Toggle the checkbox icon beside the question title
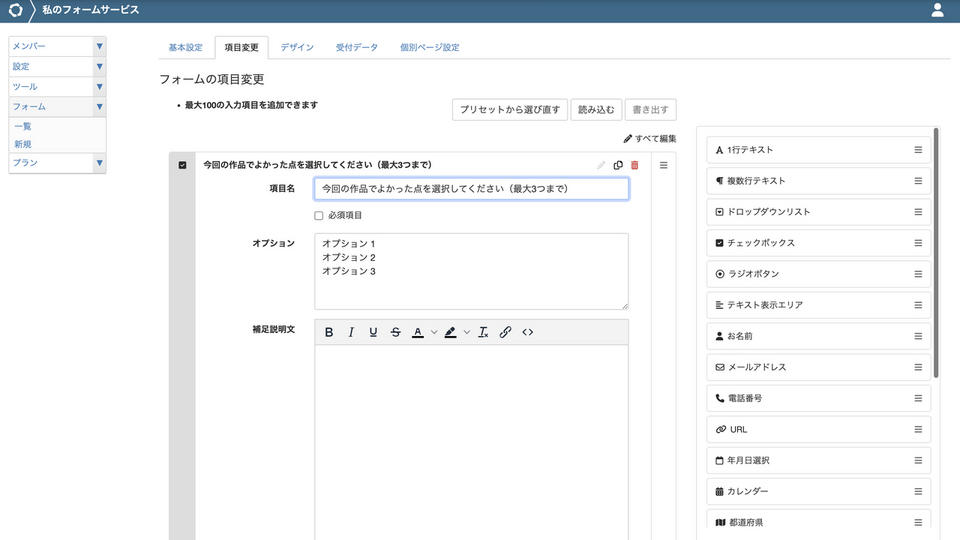The image size is (960, 540). 182,165
